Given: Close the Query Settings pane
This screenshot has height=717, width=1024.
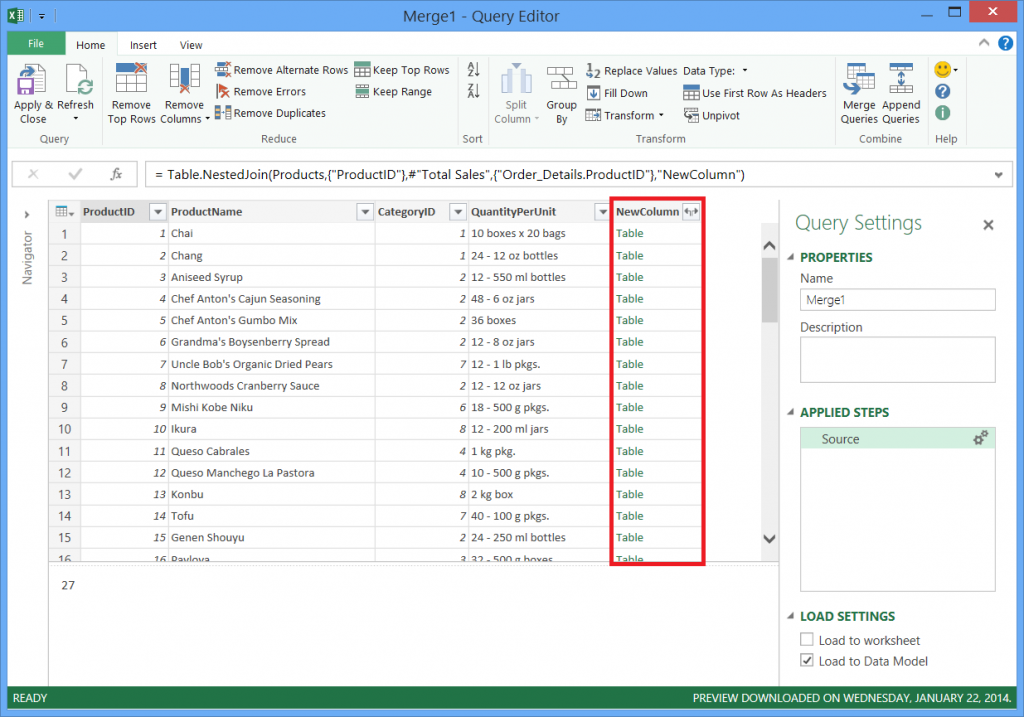Looking at the screenshot, I should tap(988, 225).
